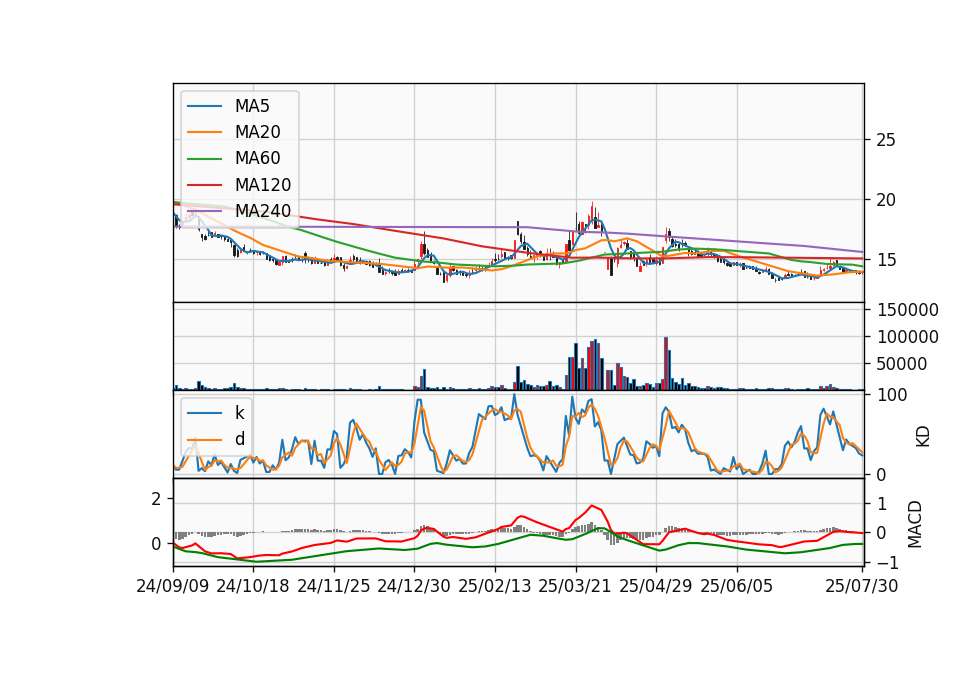Click the MACD vertical axis title
This screenshot has height=690, width=960.
click(915, 524)
